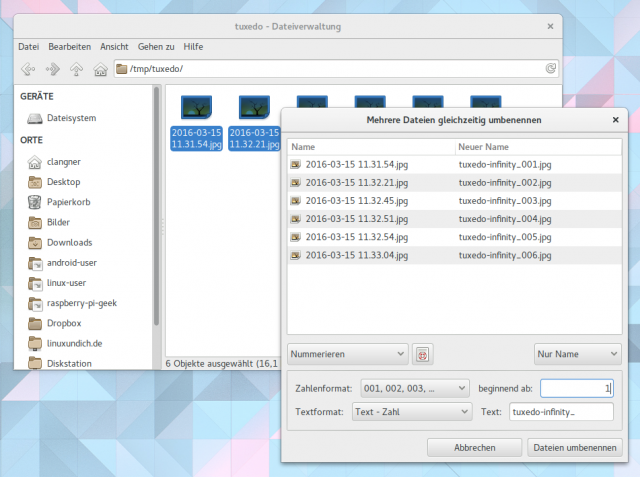Click the Dateien umbenennen button
The width and height of the screenshot is (640, 477).
click(x=574, y=448)
